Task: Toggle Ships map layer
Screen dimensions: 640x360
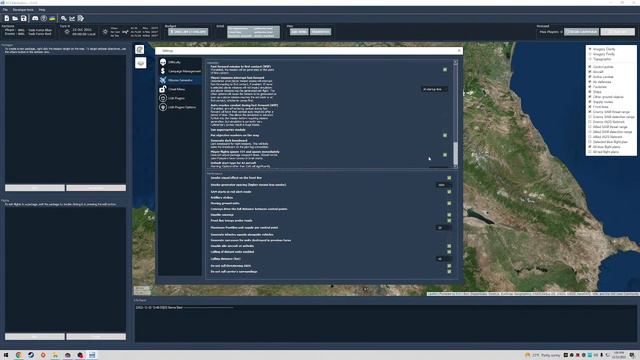Action: click(590, 92)
